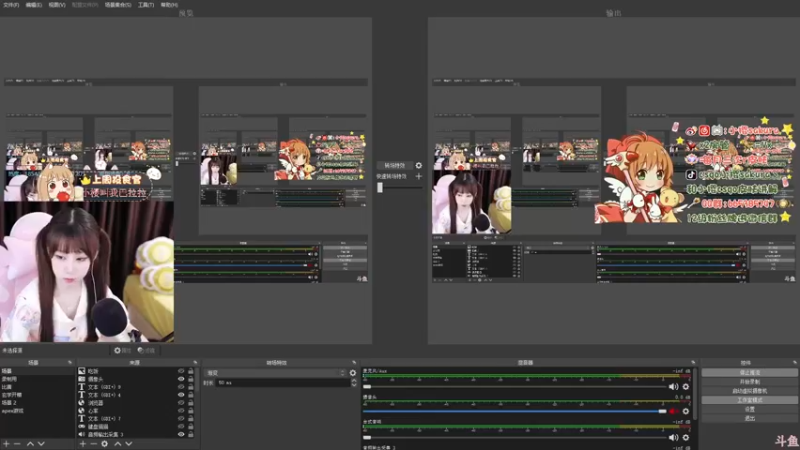The width and height of the screenshot is (800, 450).
Task: Open the 帮助(H) menu
Action: click(169, 5)
